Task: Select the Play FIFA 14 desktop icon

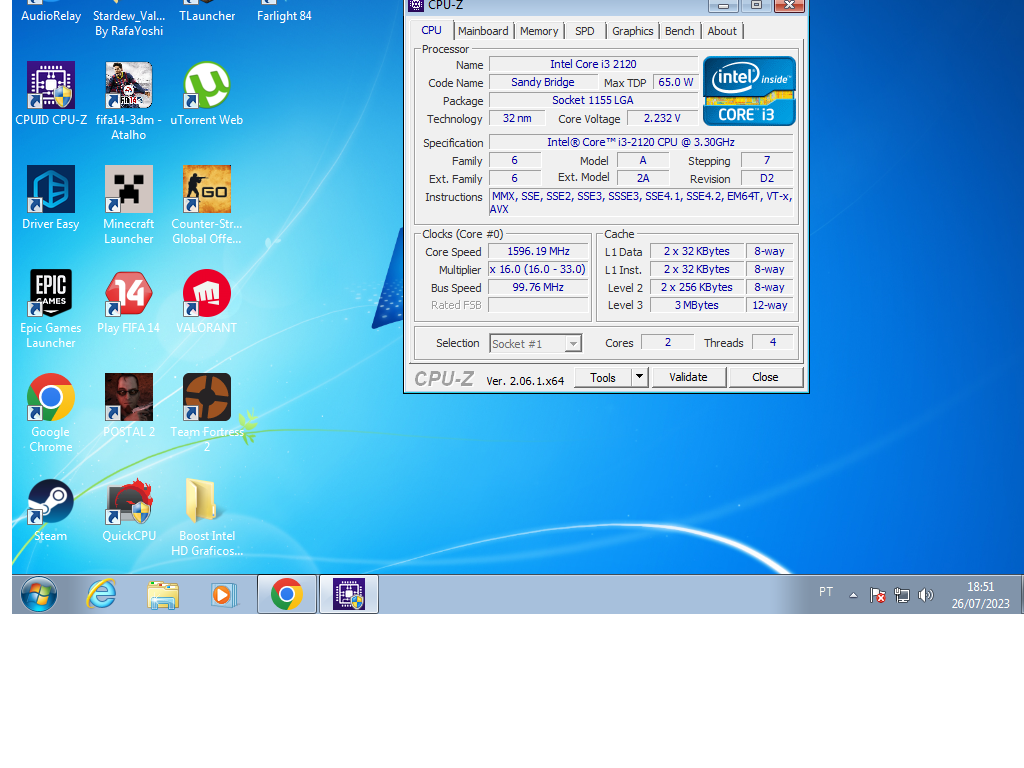Action: [x=129, y=301]
